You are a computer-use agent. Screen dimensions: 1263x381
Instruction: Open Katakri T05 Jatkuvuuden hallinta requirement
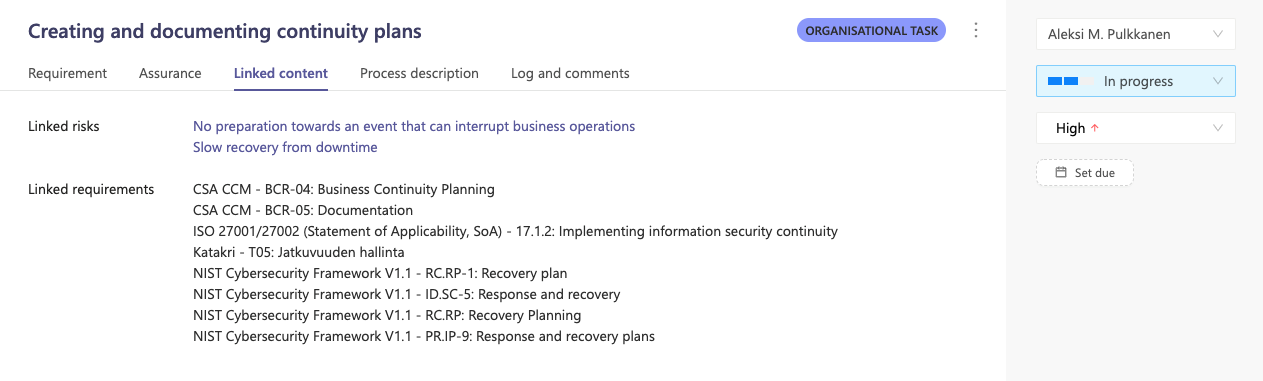click(299, 252)
